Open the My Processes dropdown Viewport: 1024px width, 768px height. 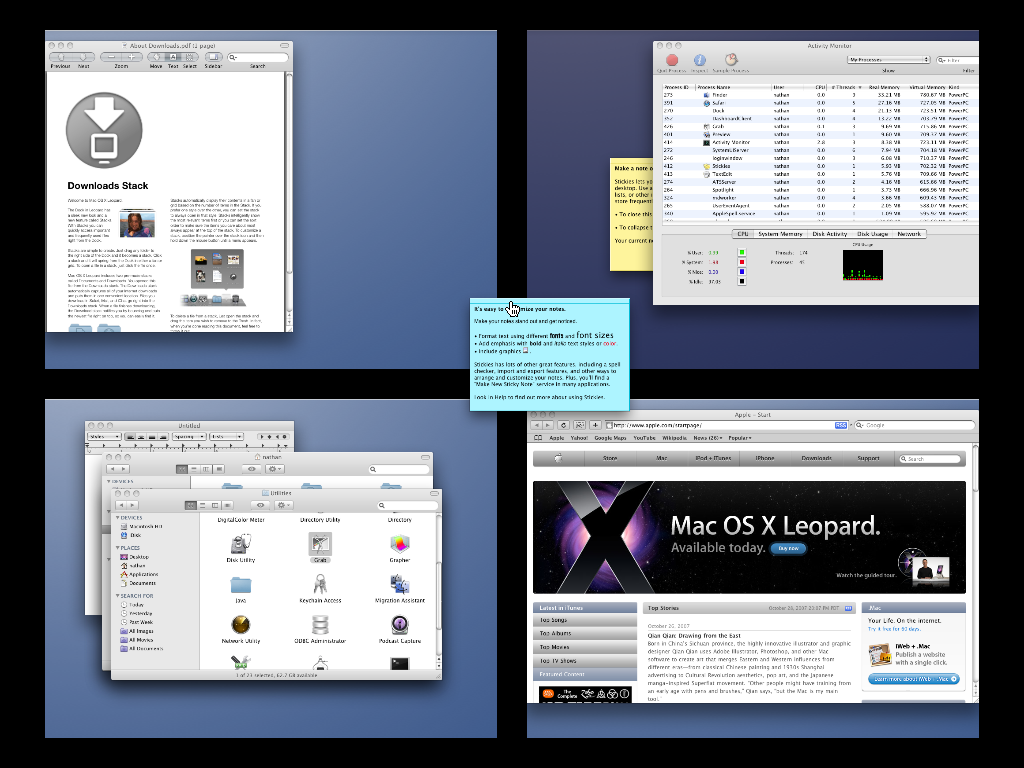coord(889,60)
